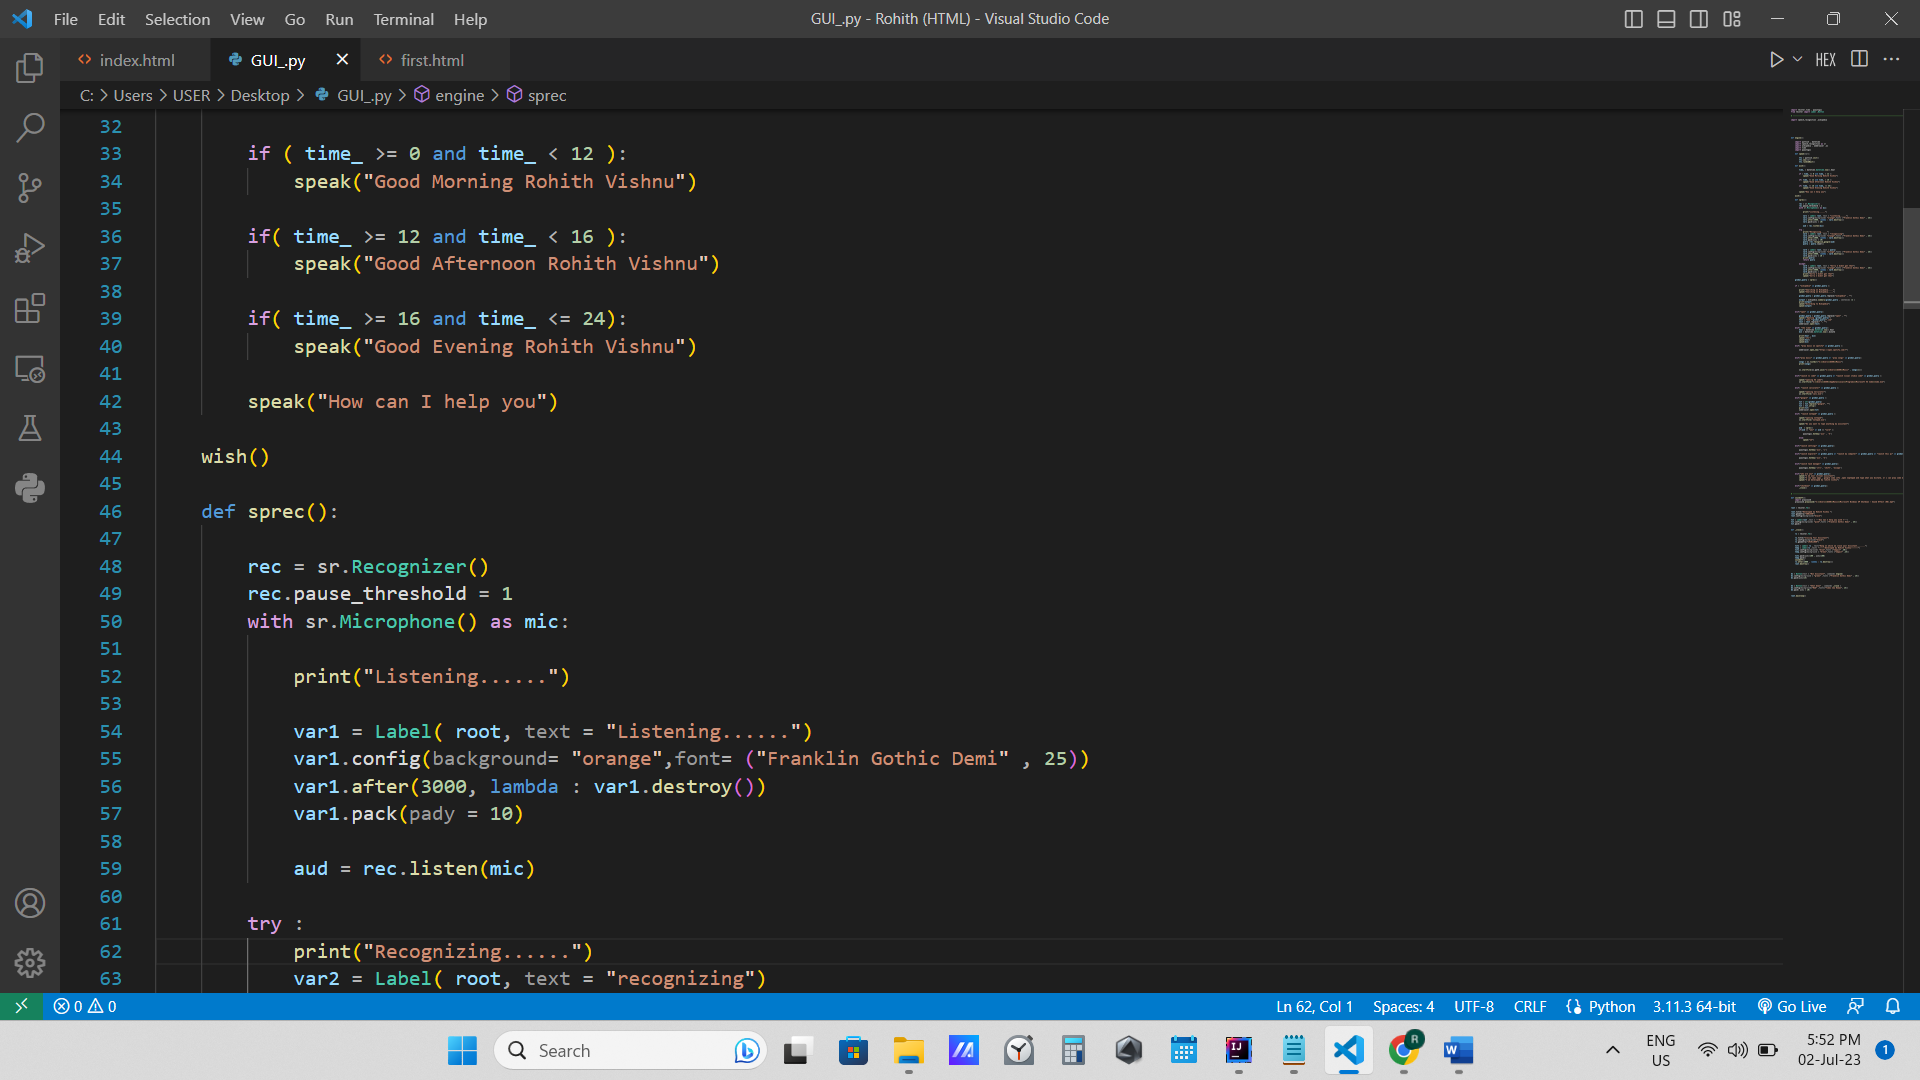Open run options dropdown arrow next to play
The image size is (1920, 1080).
(1797, 60)
